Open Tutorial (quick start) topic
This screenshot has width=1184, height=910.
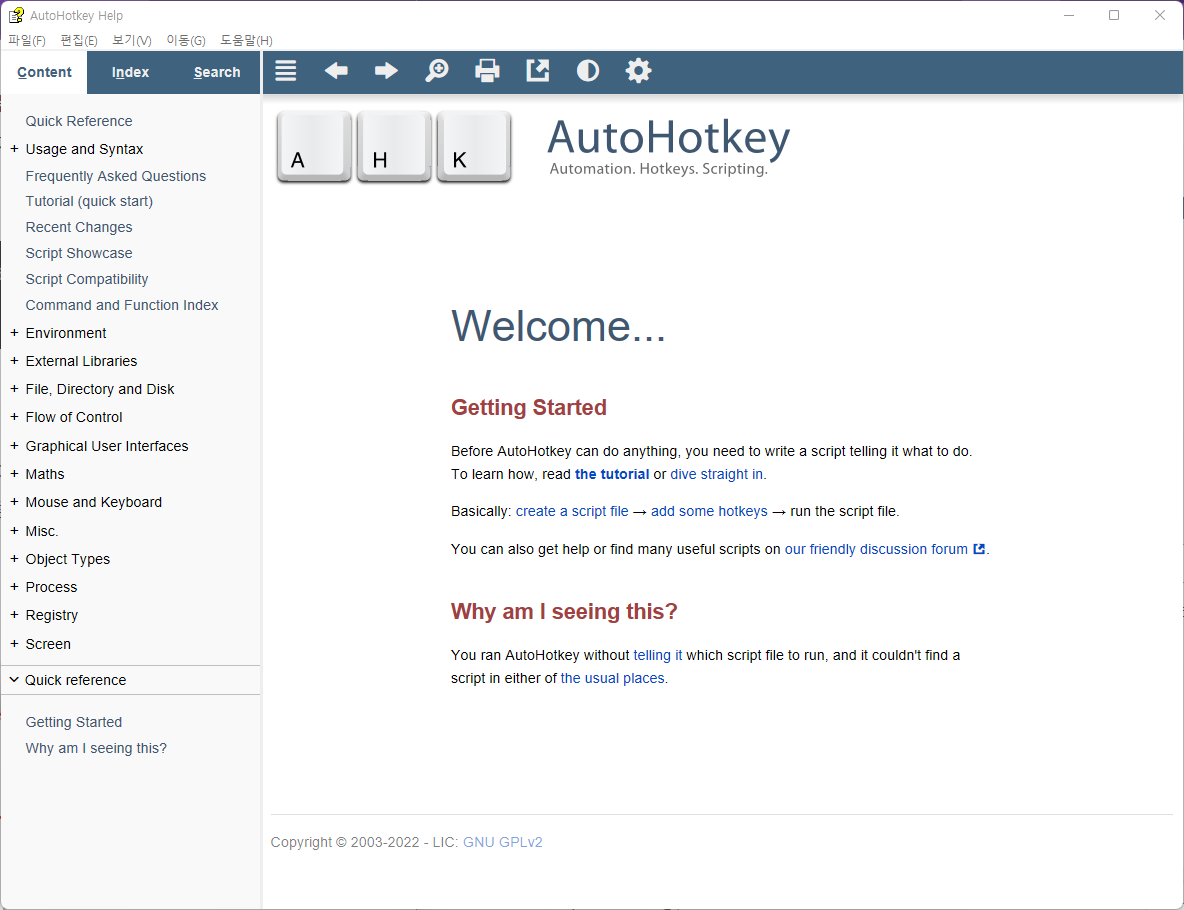point(89,201)
